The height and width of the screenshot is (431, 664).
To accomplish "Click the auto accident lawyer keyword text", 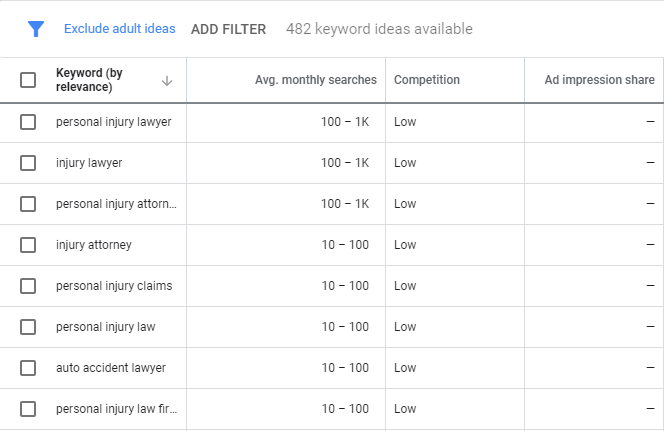I will (x=111, y=368).
